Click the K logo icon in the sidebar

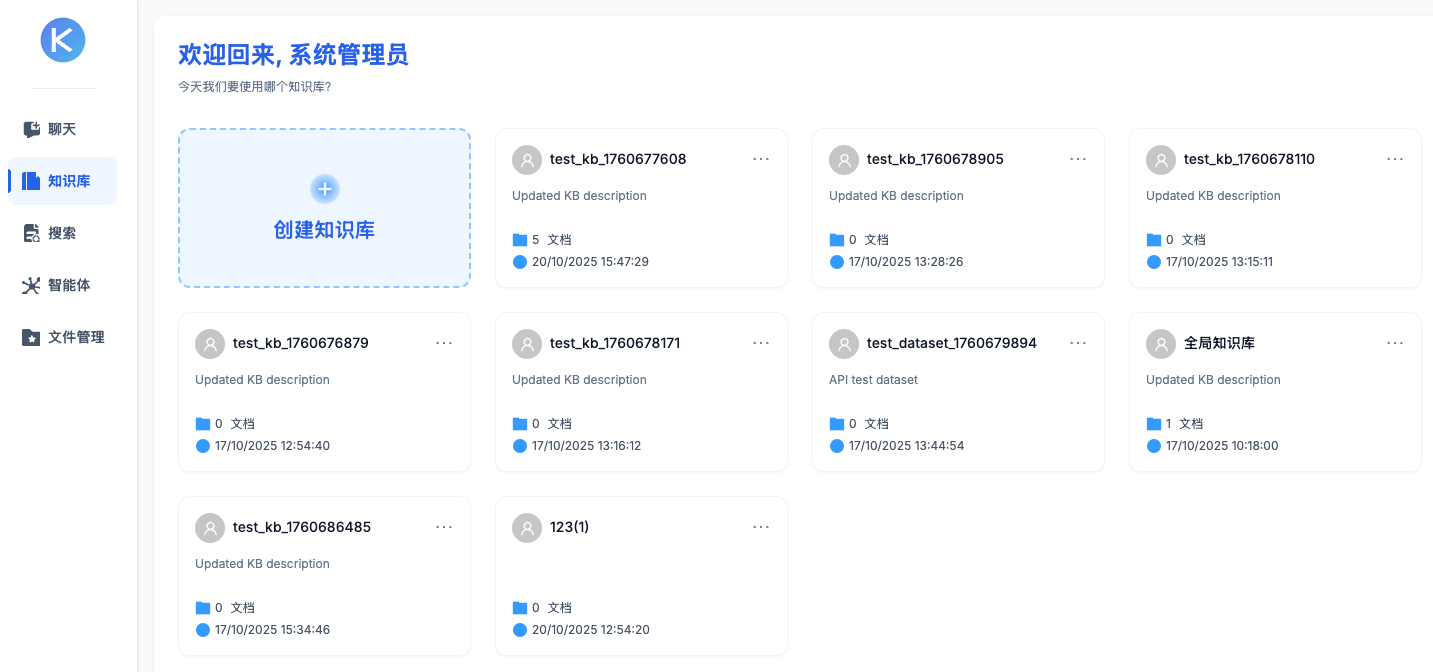[63, 40]
